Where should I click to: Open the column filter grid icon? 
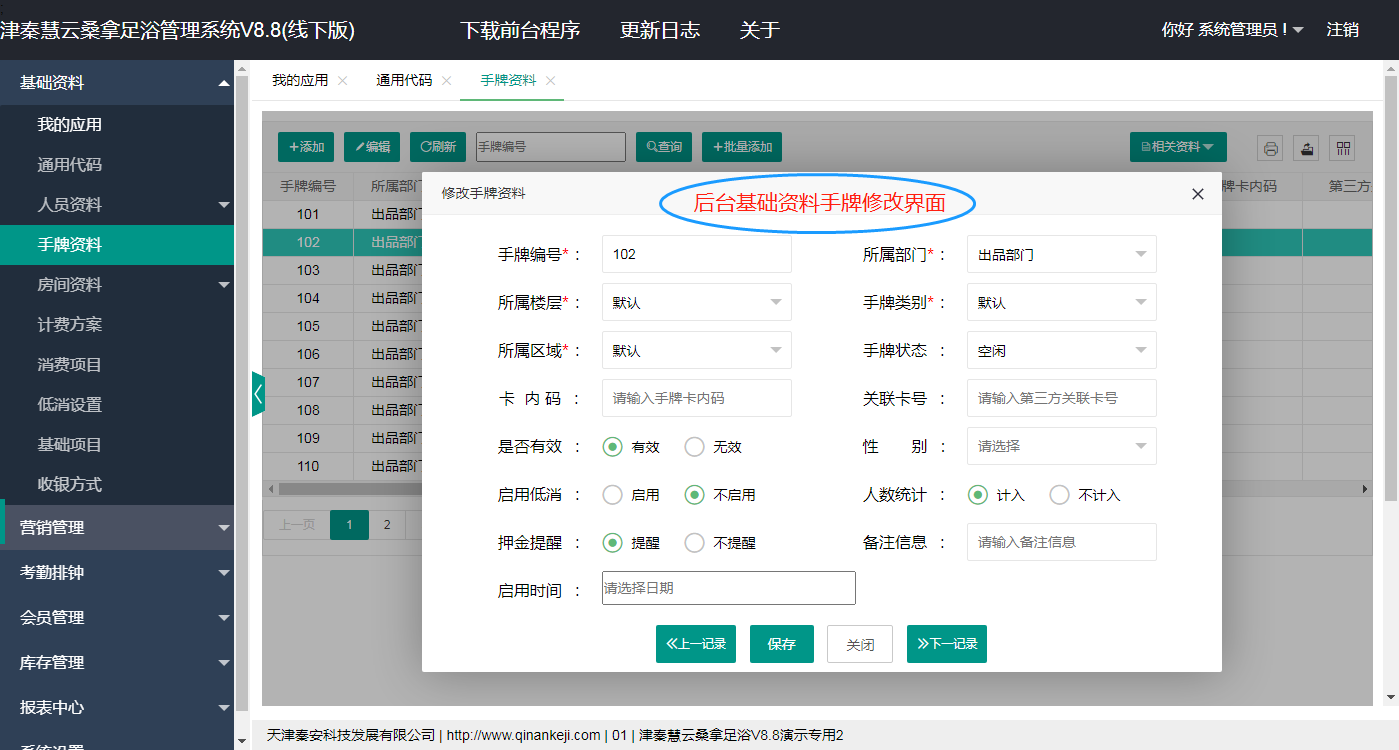click(x=1343, y=148)
